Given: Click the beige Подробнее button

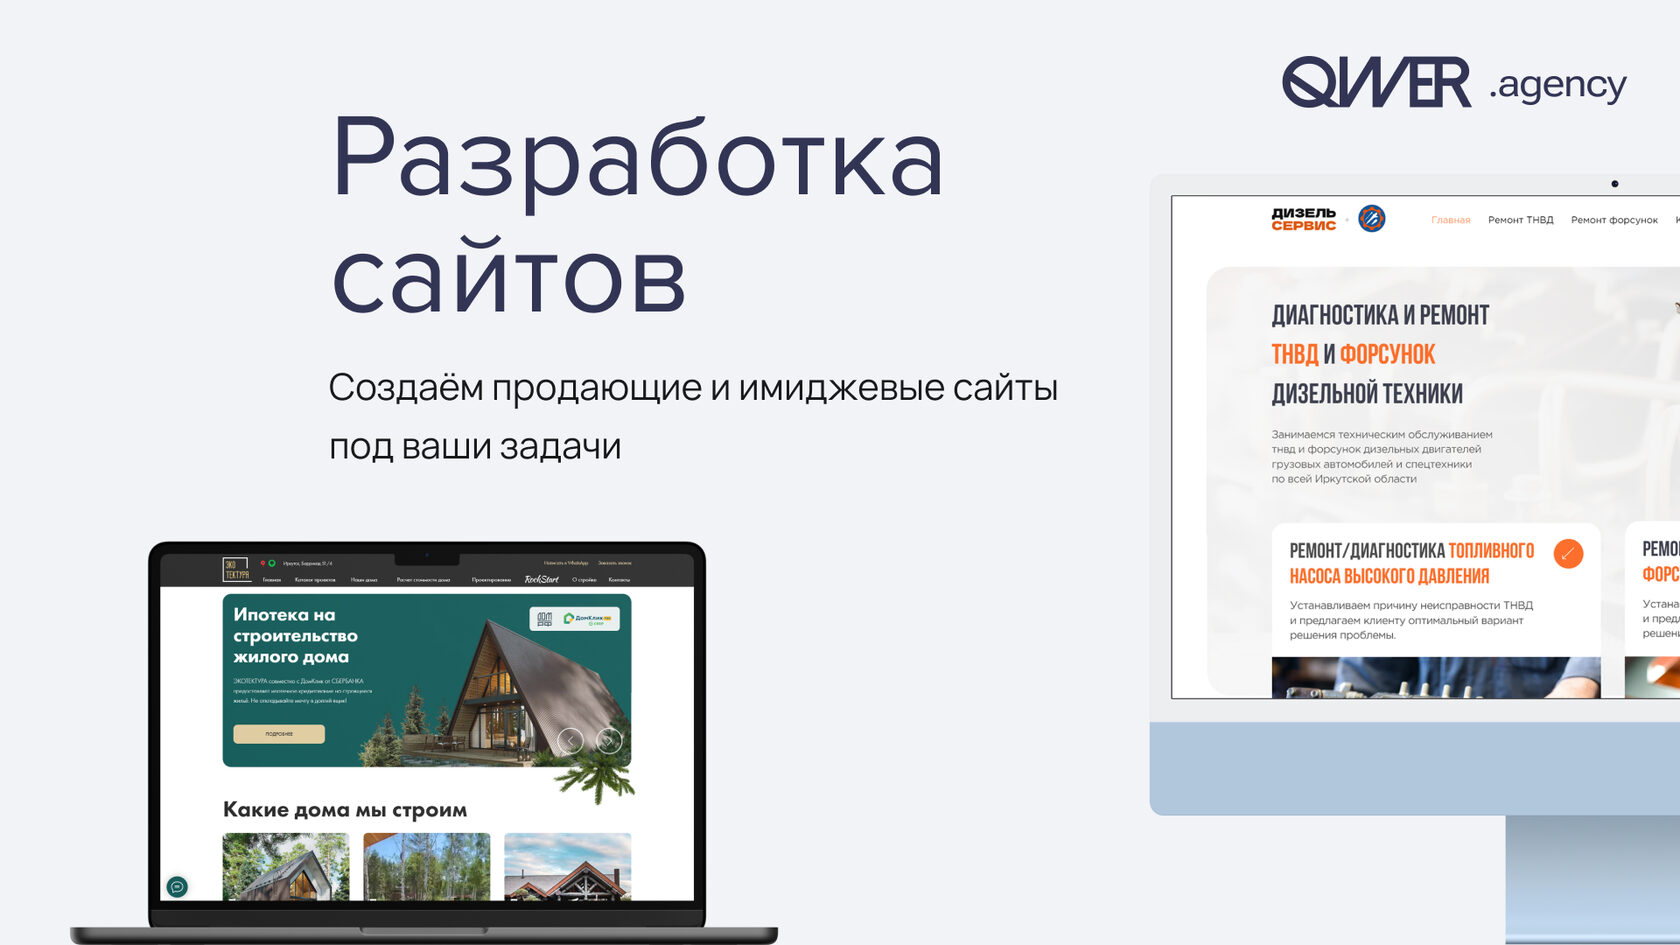Looking at the screenshot, I should coord(279,734).
